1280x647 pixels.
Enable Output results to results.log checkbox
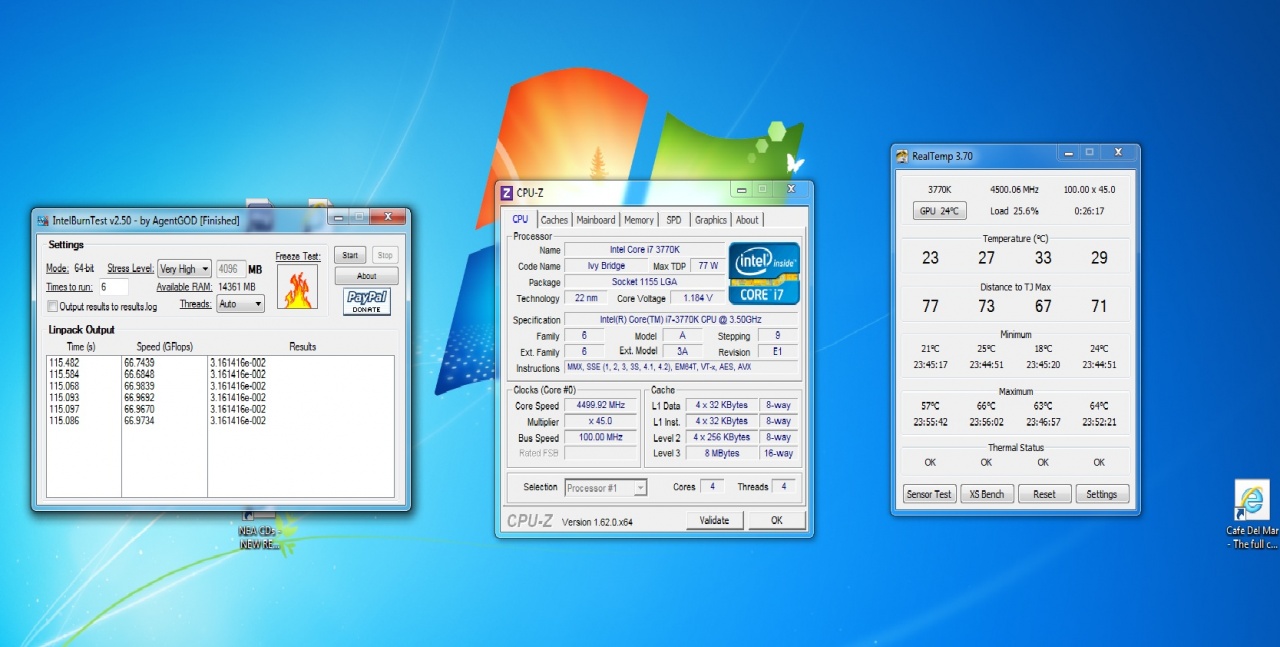pyautogui.click(x=53, y=307)
